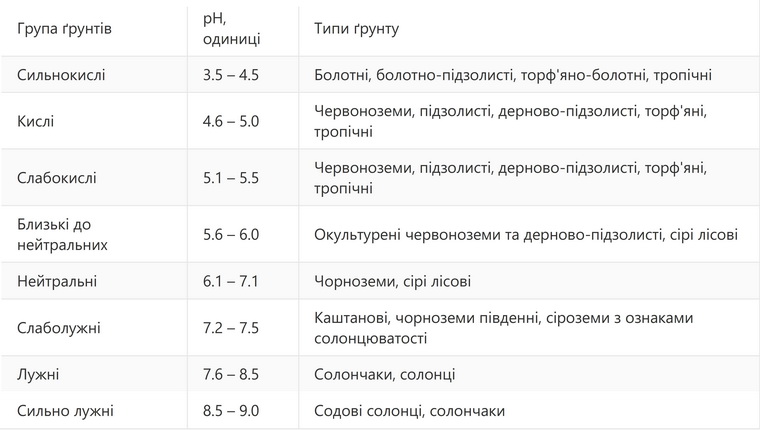Click the 'Слабокислі' soil group cell
Screen dimensions: 760x430
click(x=57, y=177)
